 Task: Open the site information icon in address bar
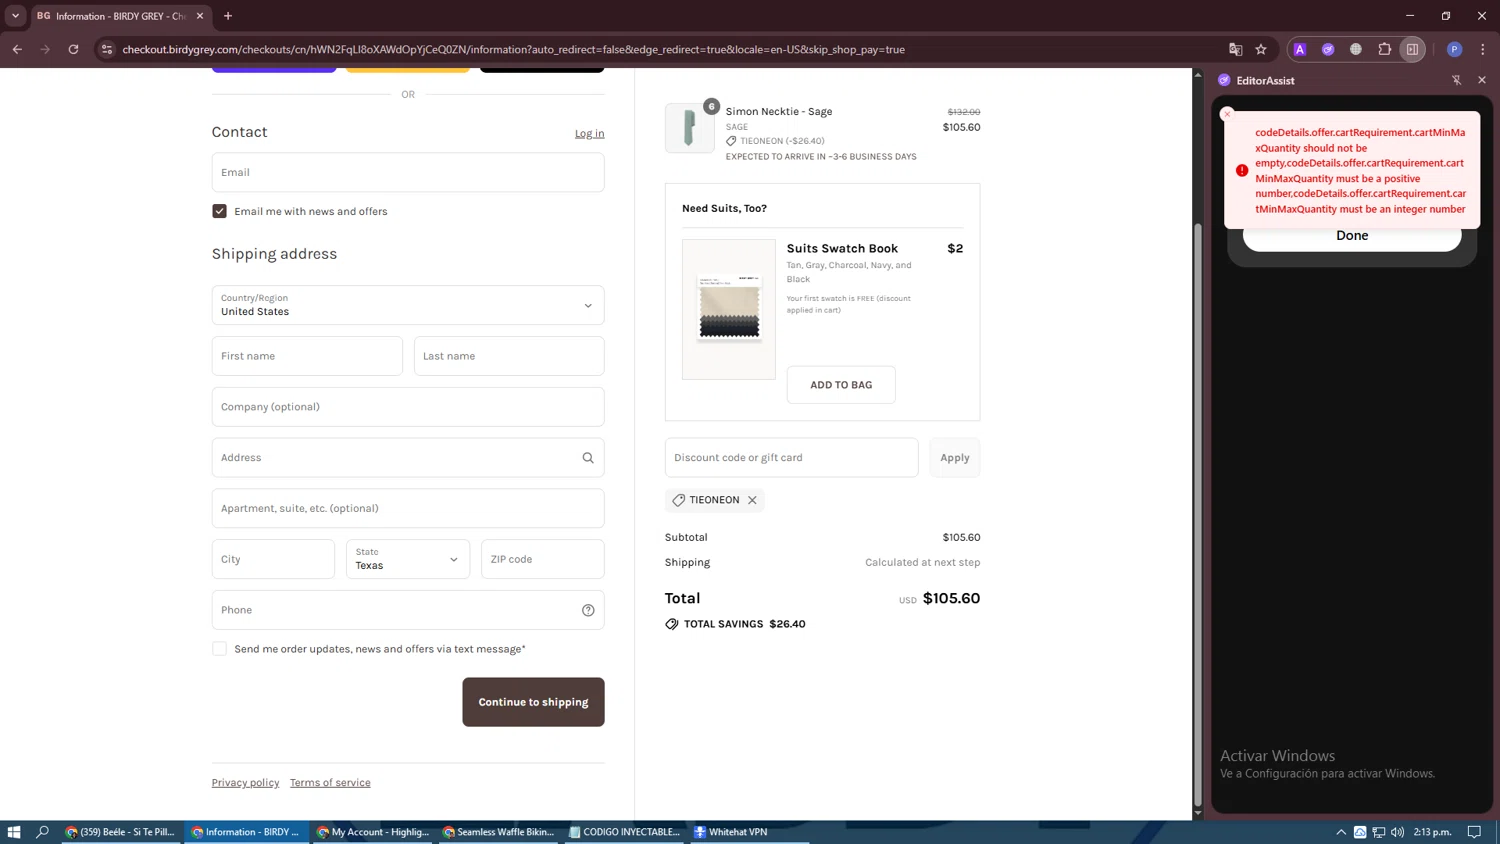[x=107, y=49]
